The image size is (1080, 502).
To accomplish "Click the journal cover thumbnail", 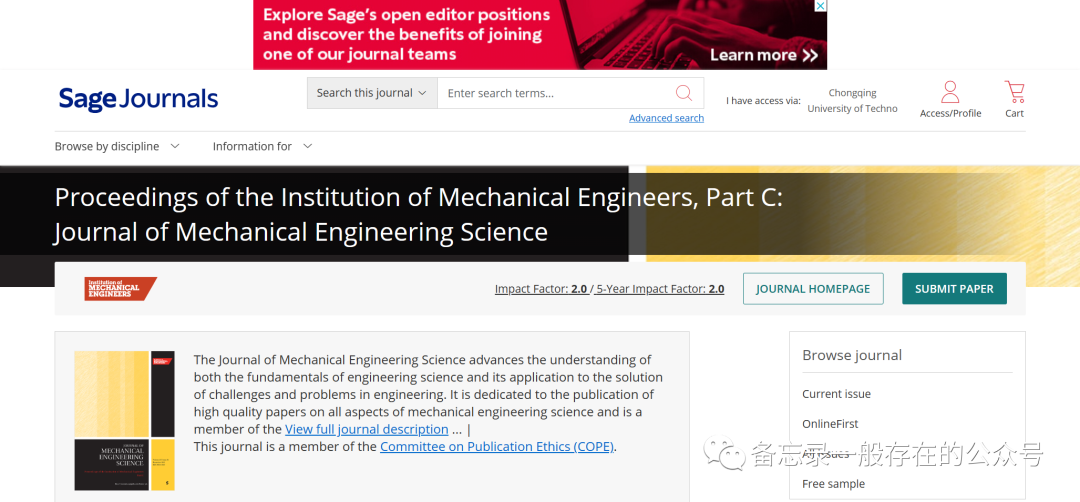I will point(125,421).
